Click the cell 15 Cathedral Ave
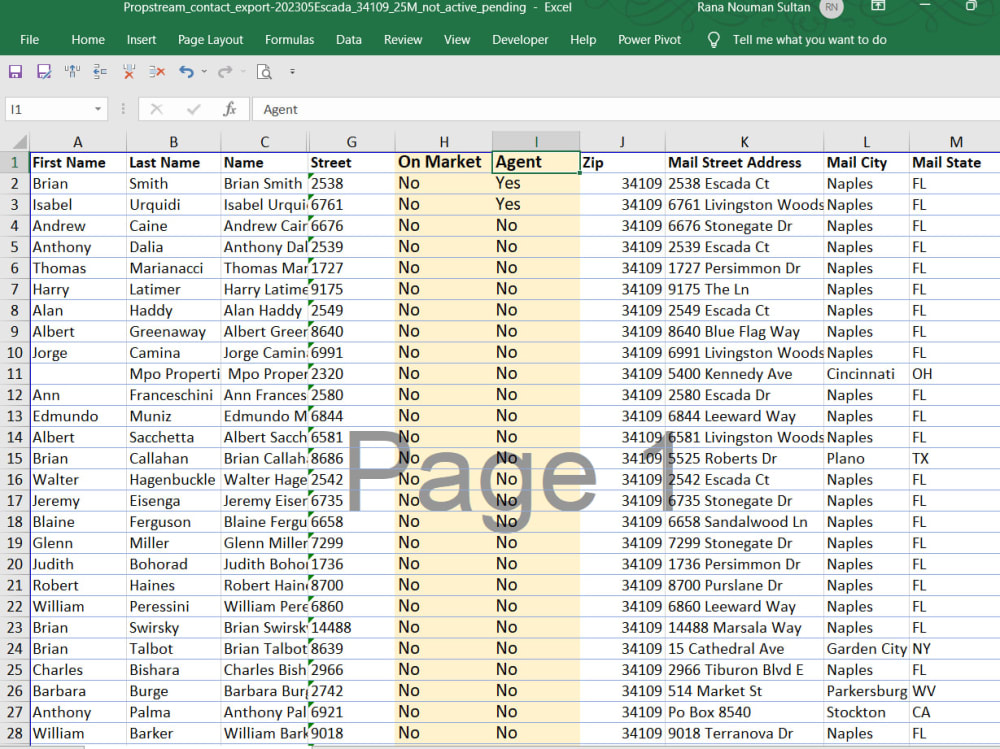 (x=744, y=649)
